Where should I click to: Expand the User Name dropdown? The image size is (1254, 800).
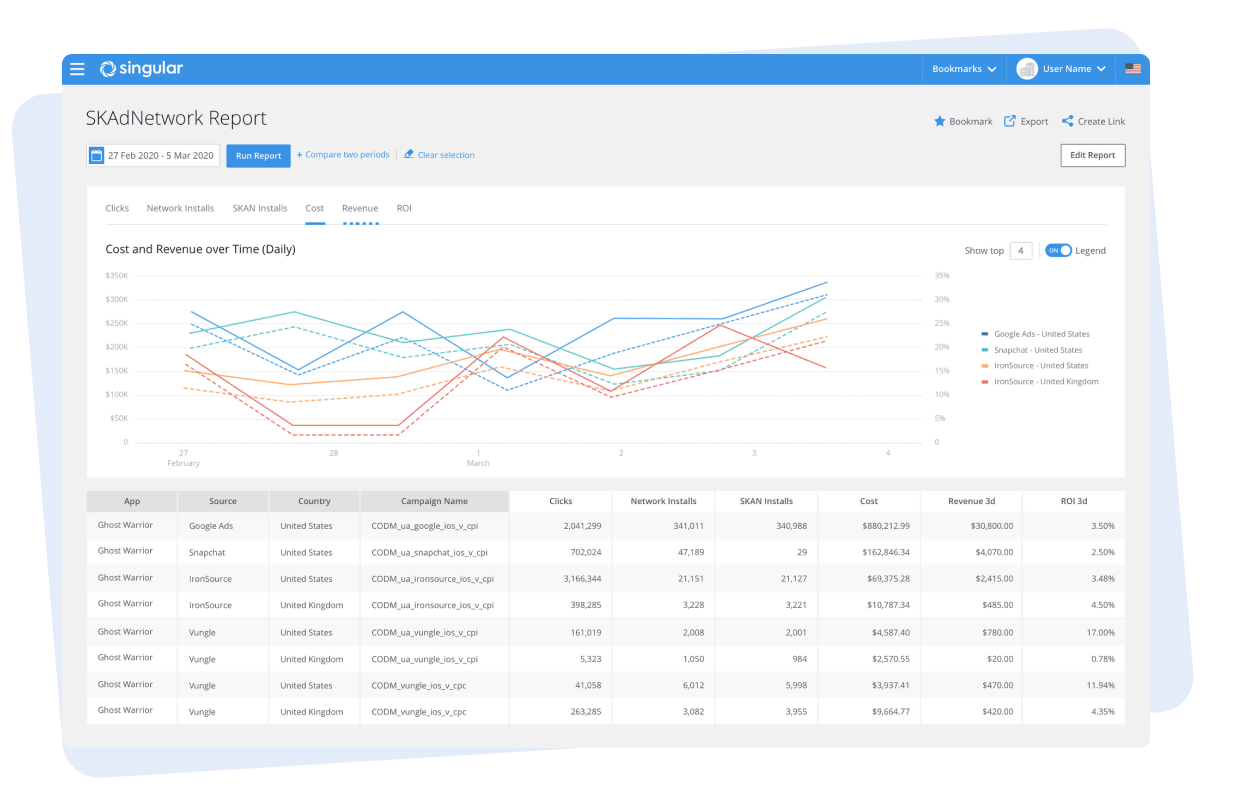click(1074, 69)
